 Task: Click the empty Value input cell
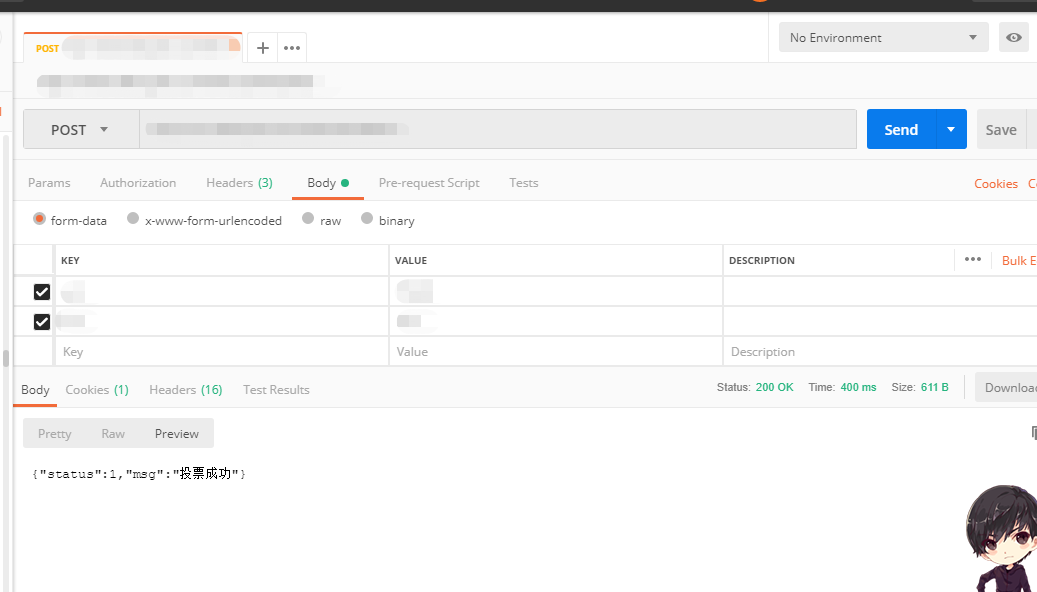pyautogui.click(x=556, y=351)
